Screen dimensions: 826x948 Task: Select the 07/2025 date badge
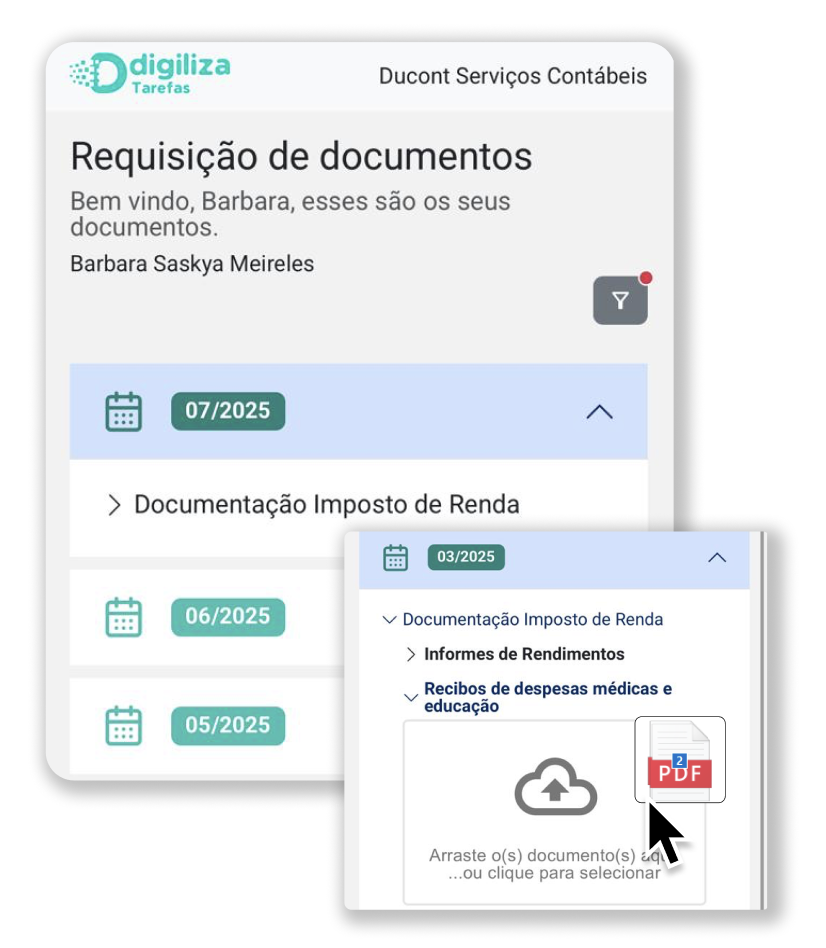pos(228,411)
